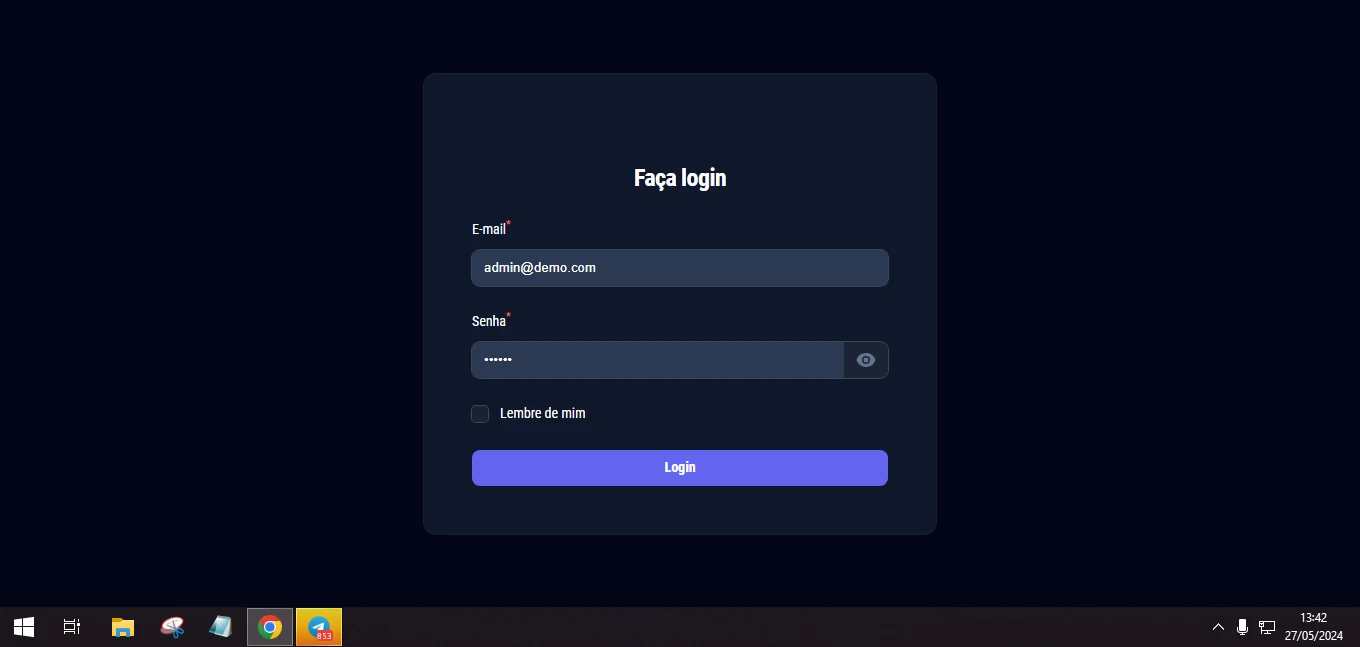The width and height of the screenshot is (1360, 647).
Task: Open the notepad app taskbar icon
Action: pos(220,627)
